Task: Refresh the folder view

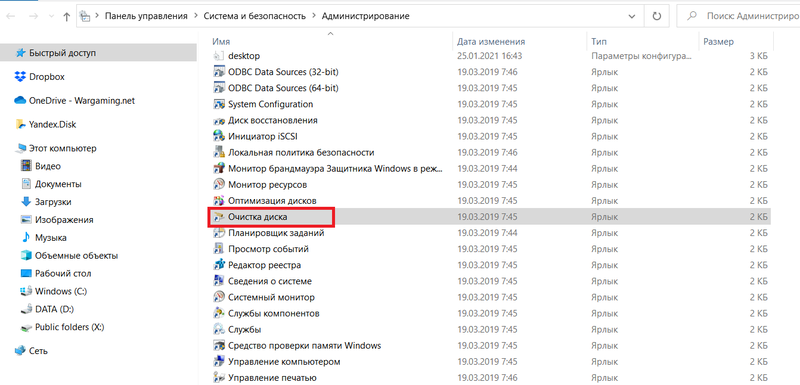Action: pos(657,16)
